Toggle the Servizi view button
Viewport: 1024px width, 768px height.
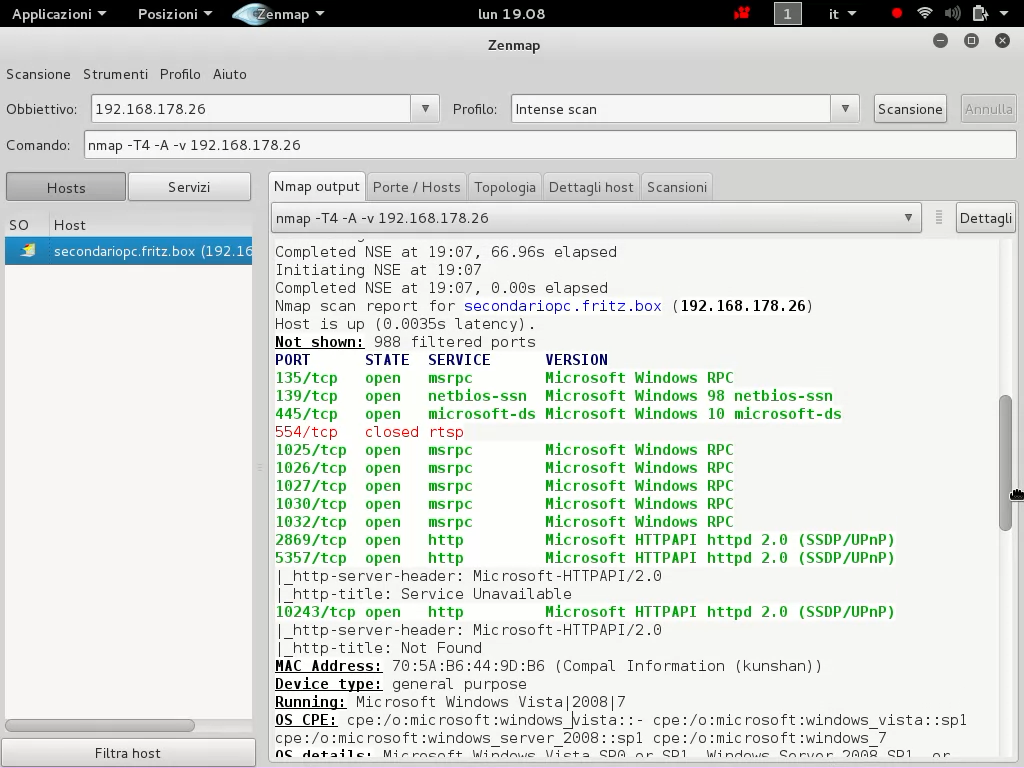(x=189, y=187)
